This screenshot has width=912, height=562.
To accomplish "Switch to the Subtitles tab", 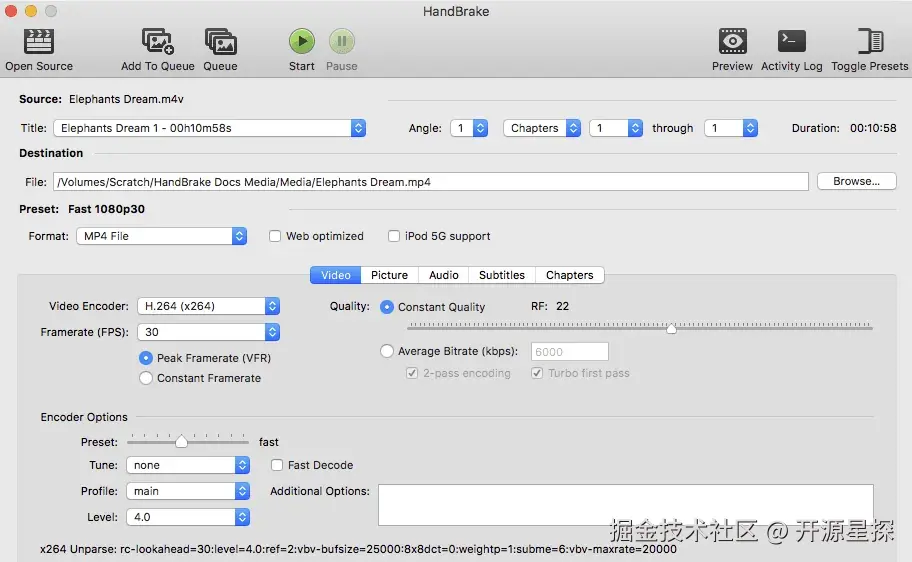I will [x=502, y=275].
